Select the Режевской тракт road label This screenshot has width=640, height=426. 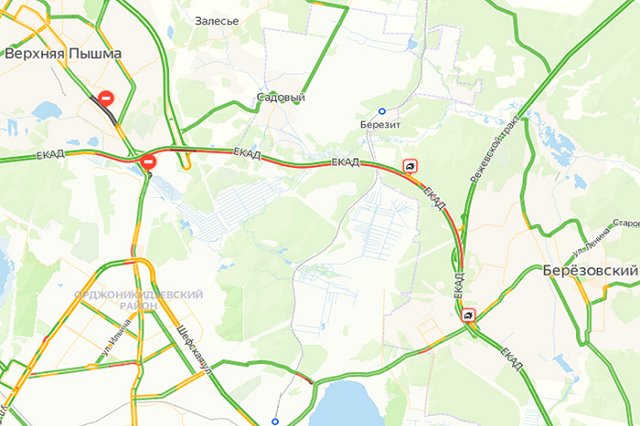[x=495, y=149]
